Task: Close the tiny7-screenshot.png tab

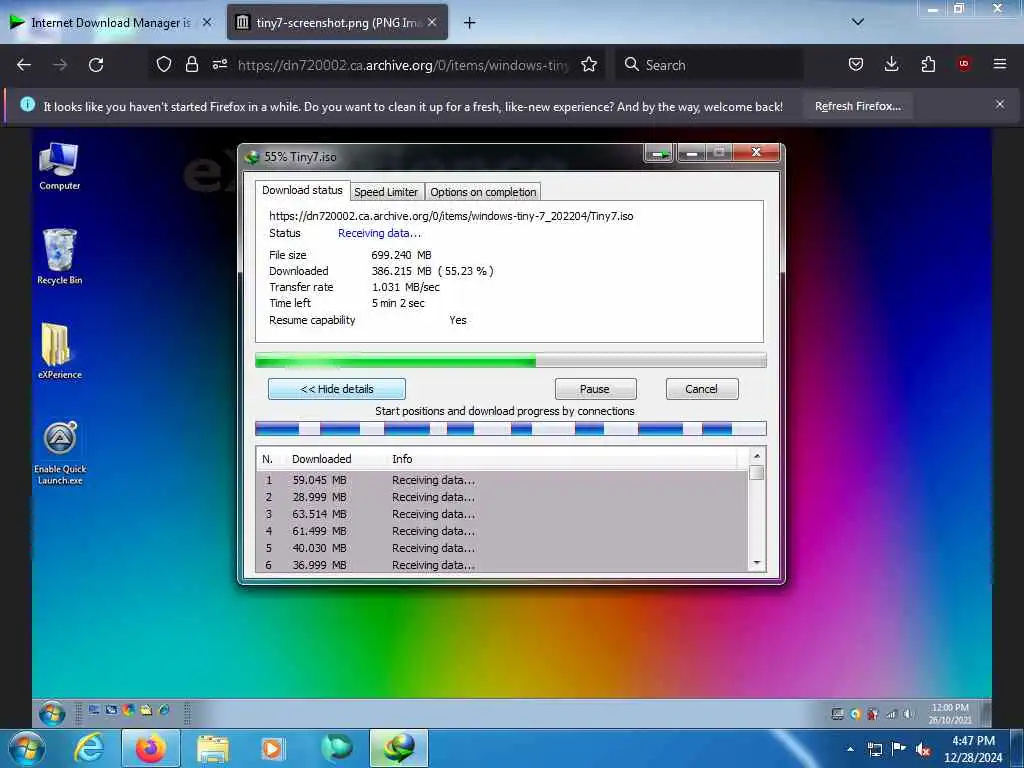Action: pyautogui.click(x=432, y=22)
